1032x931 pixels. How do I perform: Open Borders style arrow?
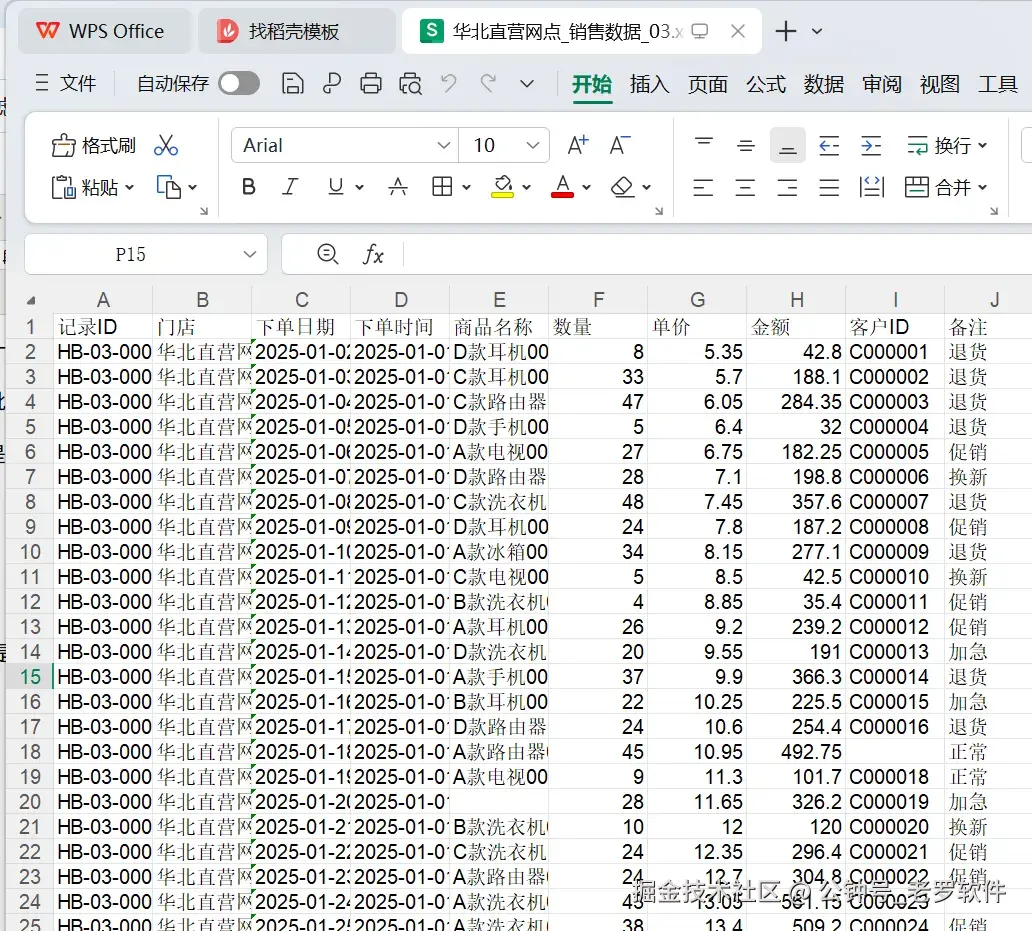pos(467,188)
